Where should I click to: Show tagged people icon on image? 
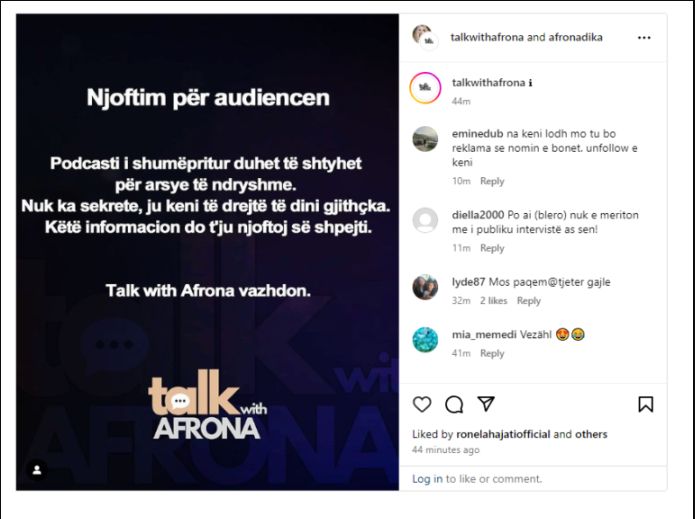[x=37, y=470]
